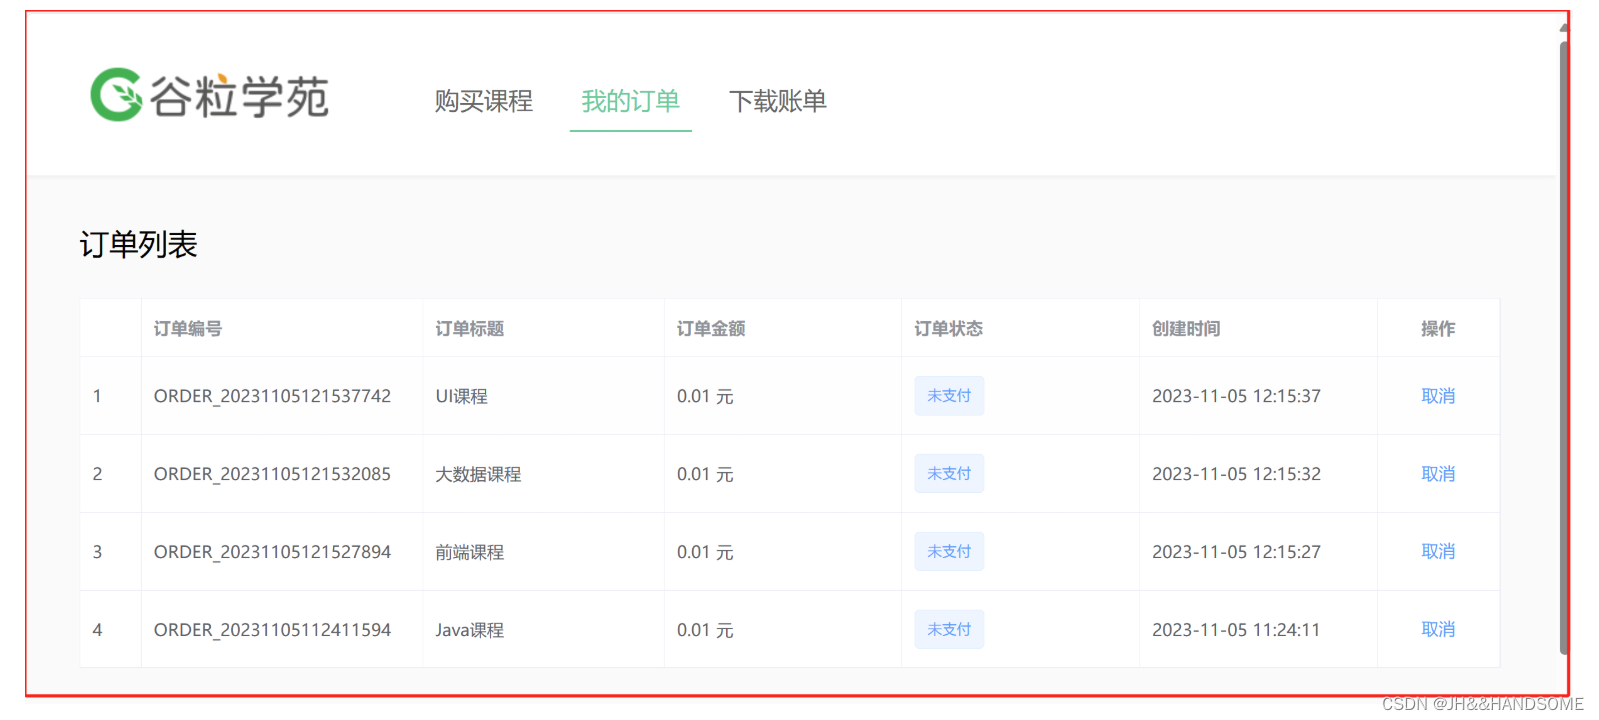Click the 订单金额 column header

coord(711,329)
